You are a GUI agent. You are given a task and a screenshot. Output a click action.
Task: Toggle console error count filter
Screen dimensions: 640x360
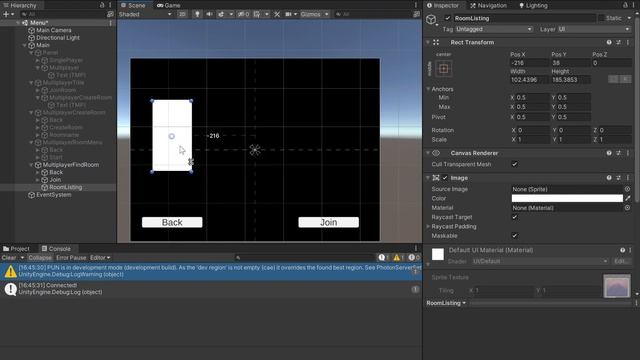(413, 258)
